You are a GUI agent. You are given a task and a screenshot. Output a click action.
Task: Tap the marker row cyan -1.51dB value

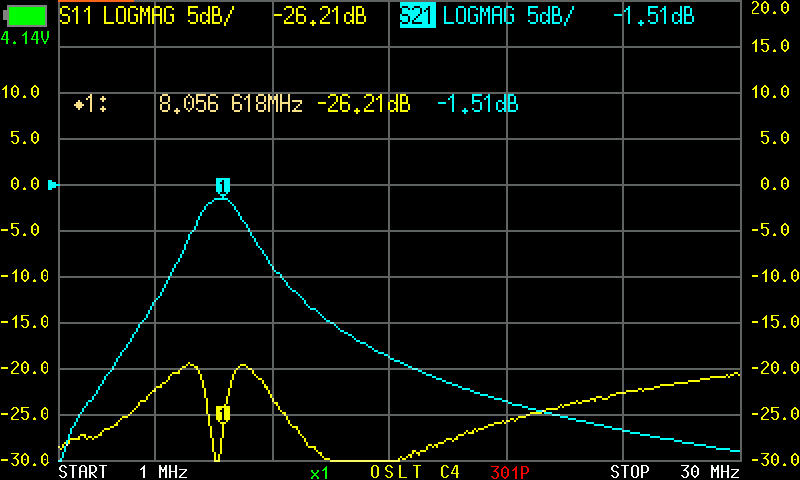tap(478, 104)
